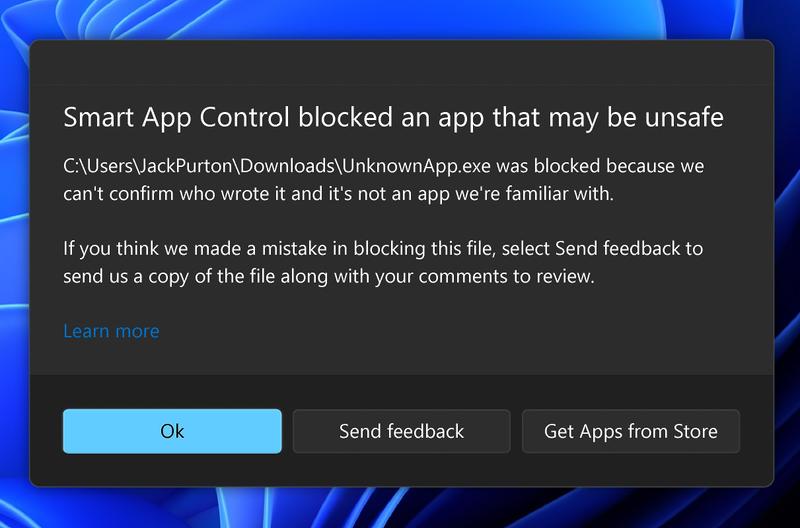Image resolution: width=800 pixels, height=528 pixels.
Task: Click the Send feedback button
Action: click(x=402, y=431)
